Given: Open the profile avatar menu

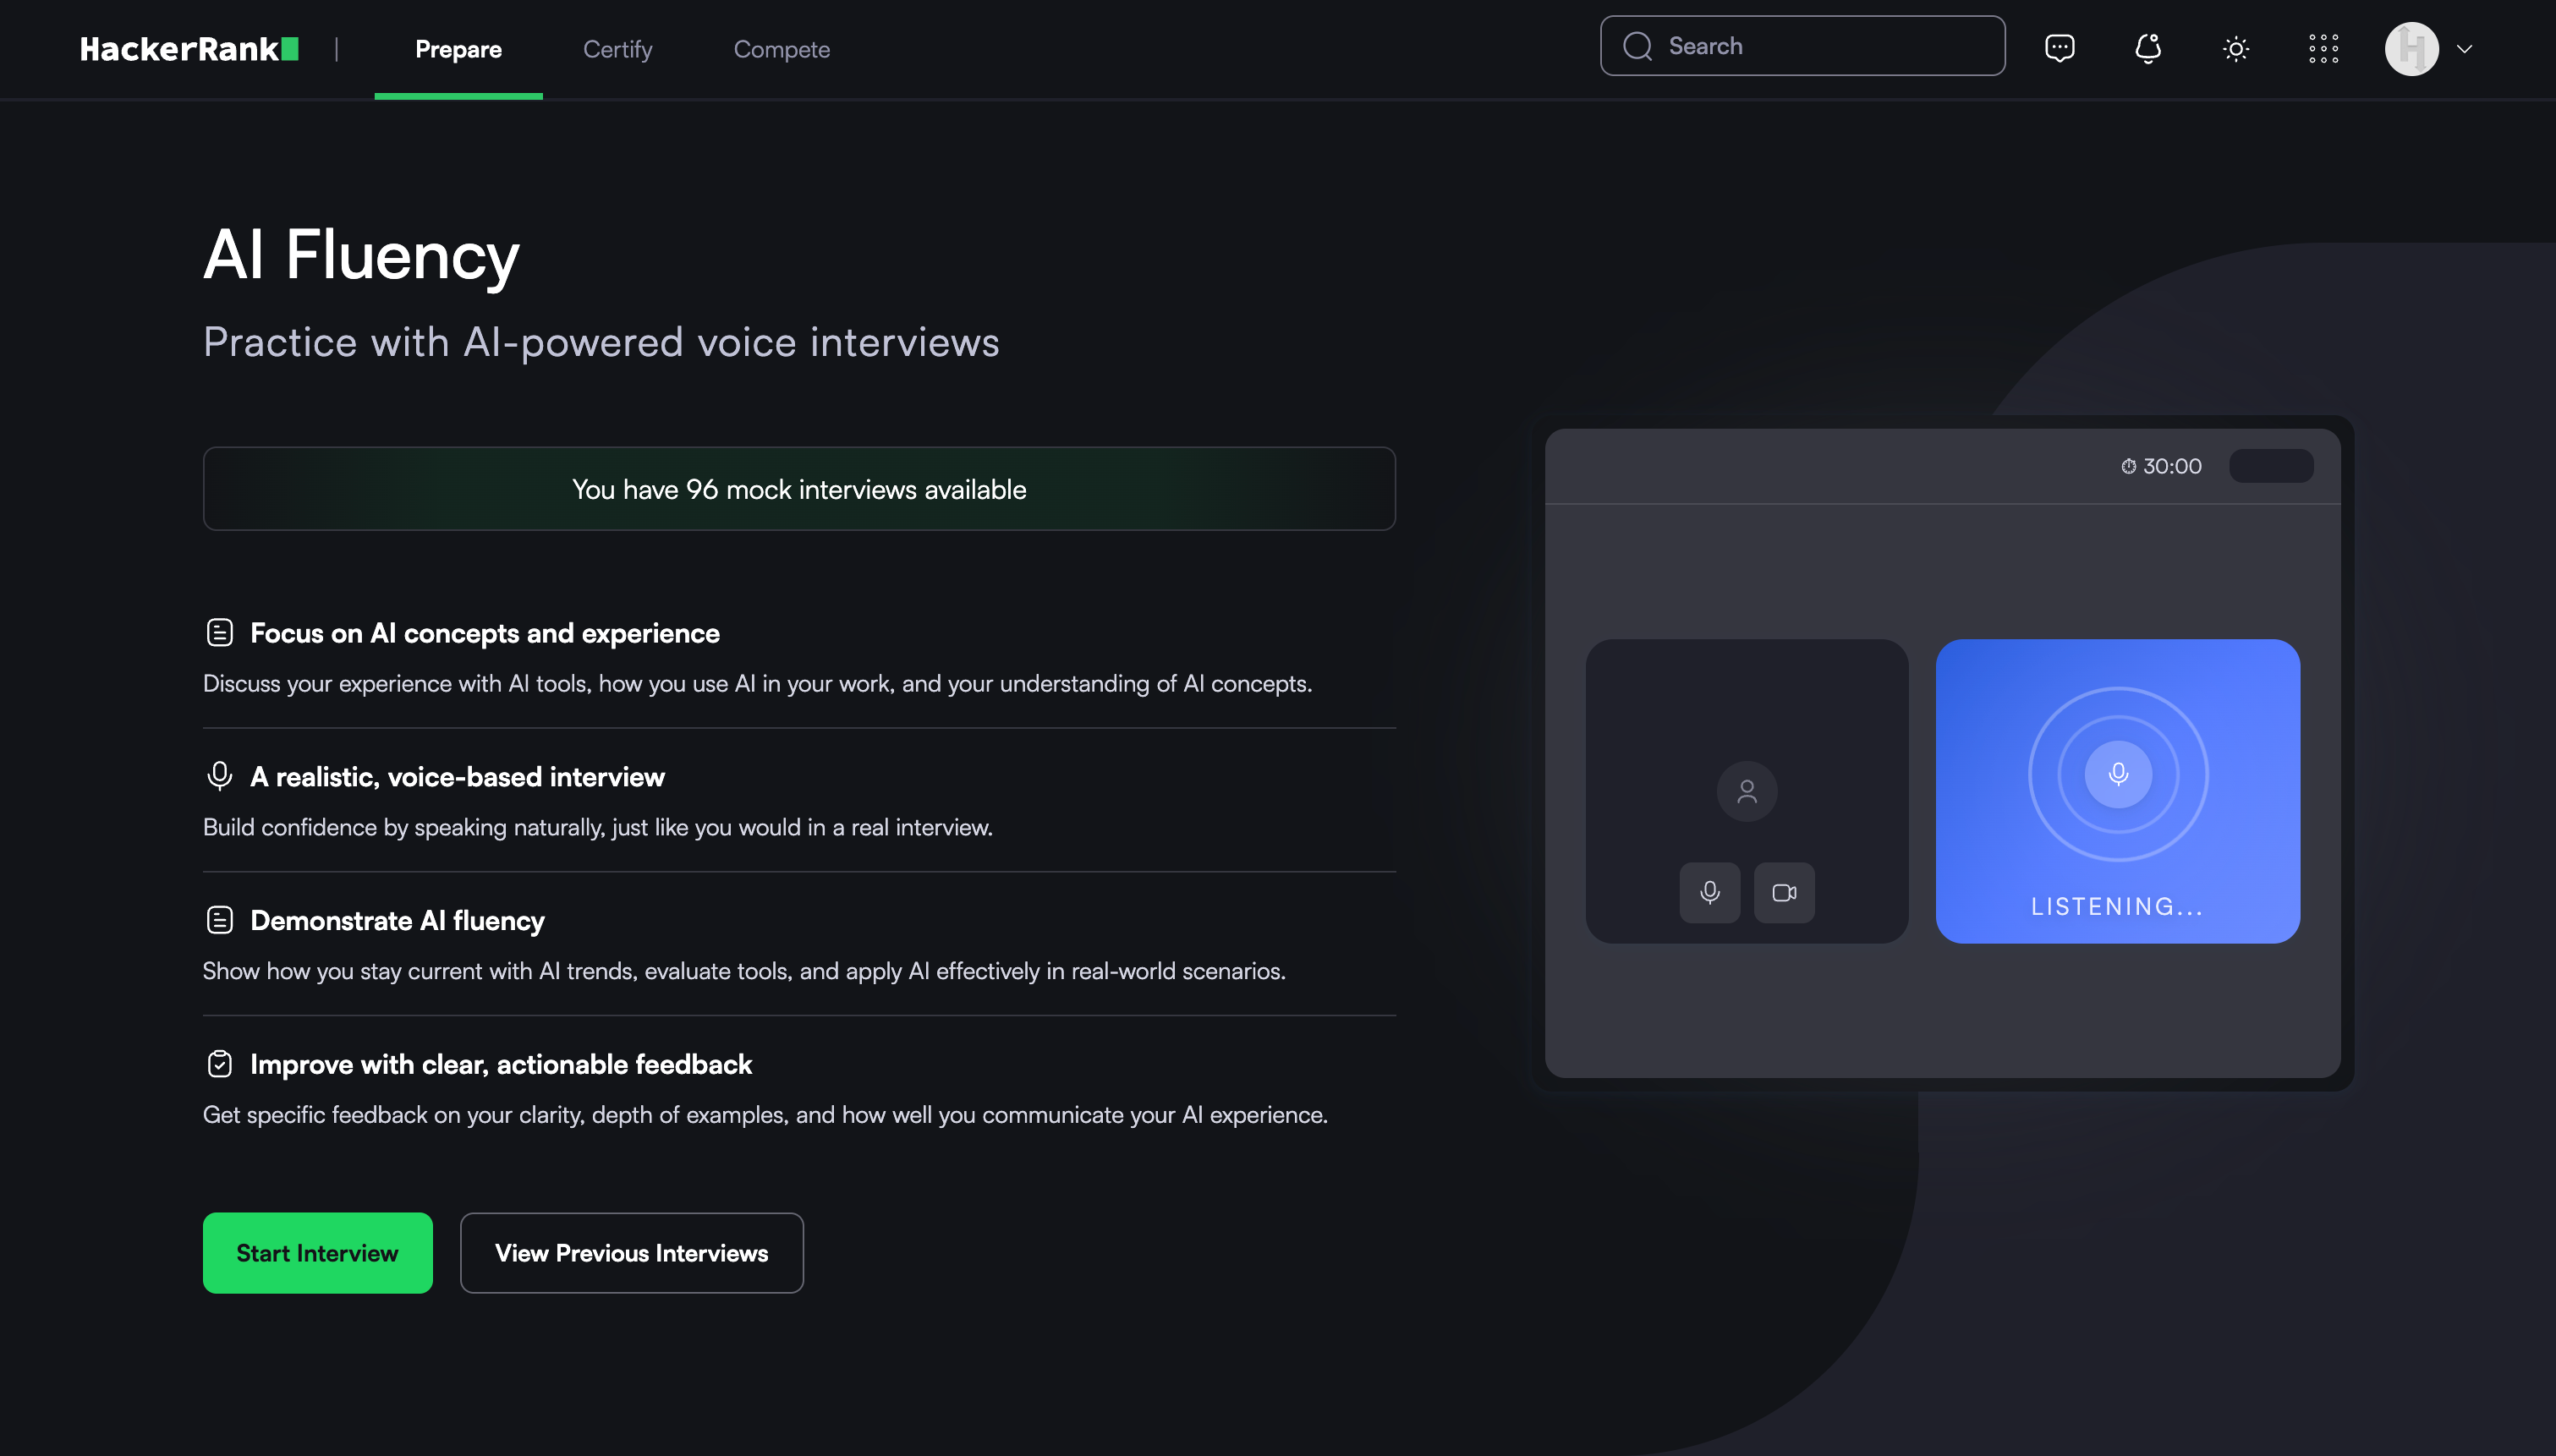Looking at the screenshot, I should click(2411, 49).
